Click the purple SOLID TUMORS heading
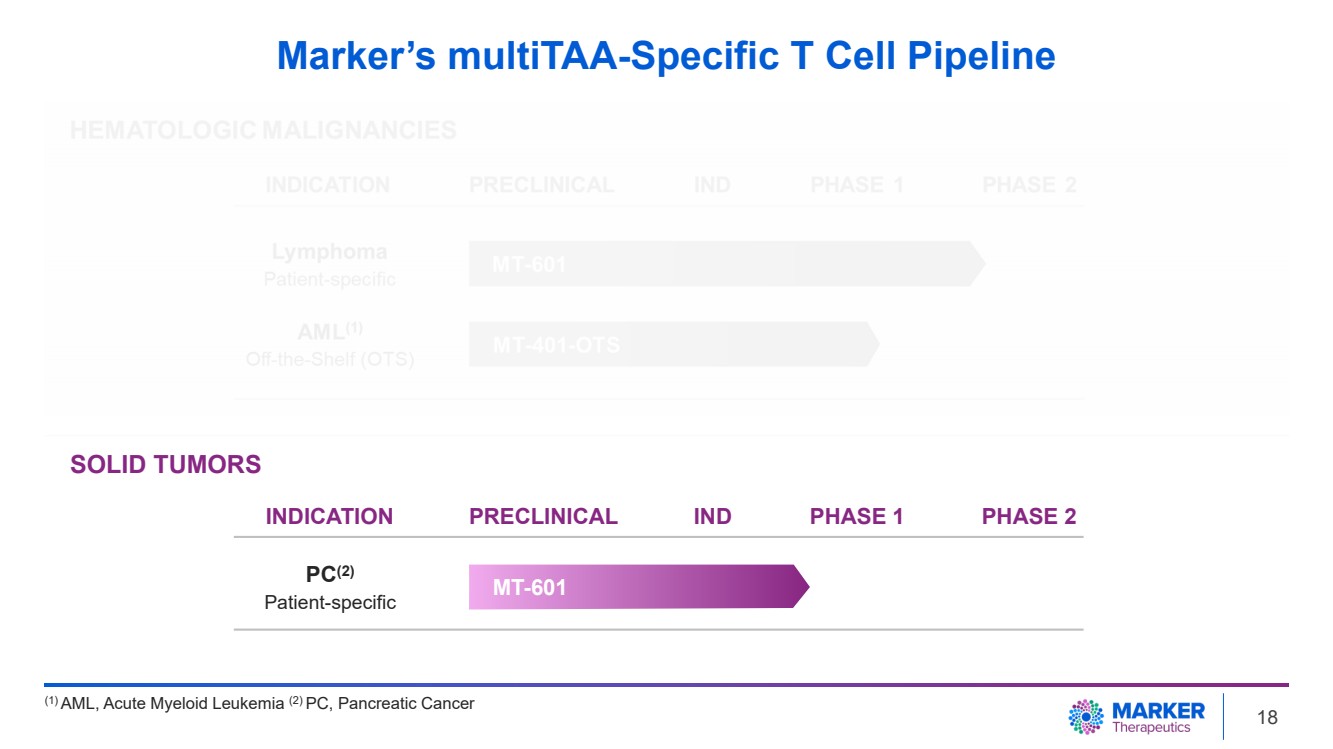1333x749 pixels. [165, 464]
